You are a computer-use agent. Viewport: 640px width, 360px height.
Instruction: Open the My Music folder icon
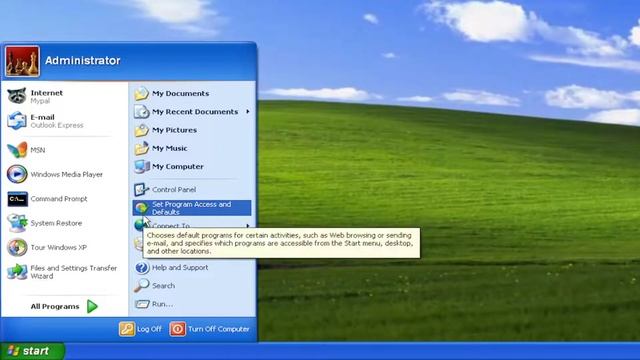[141, 148]
